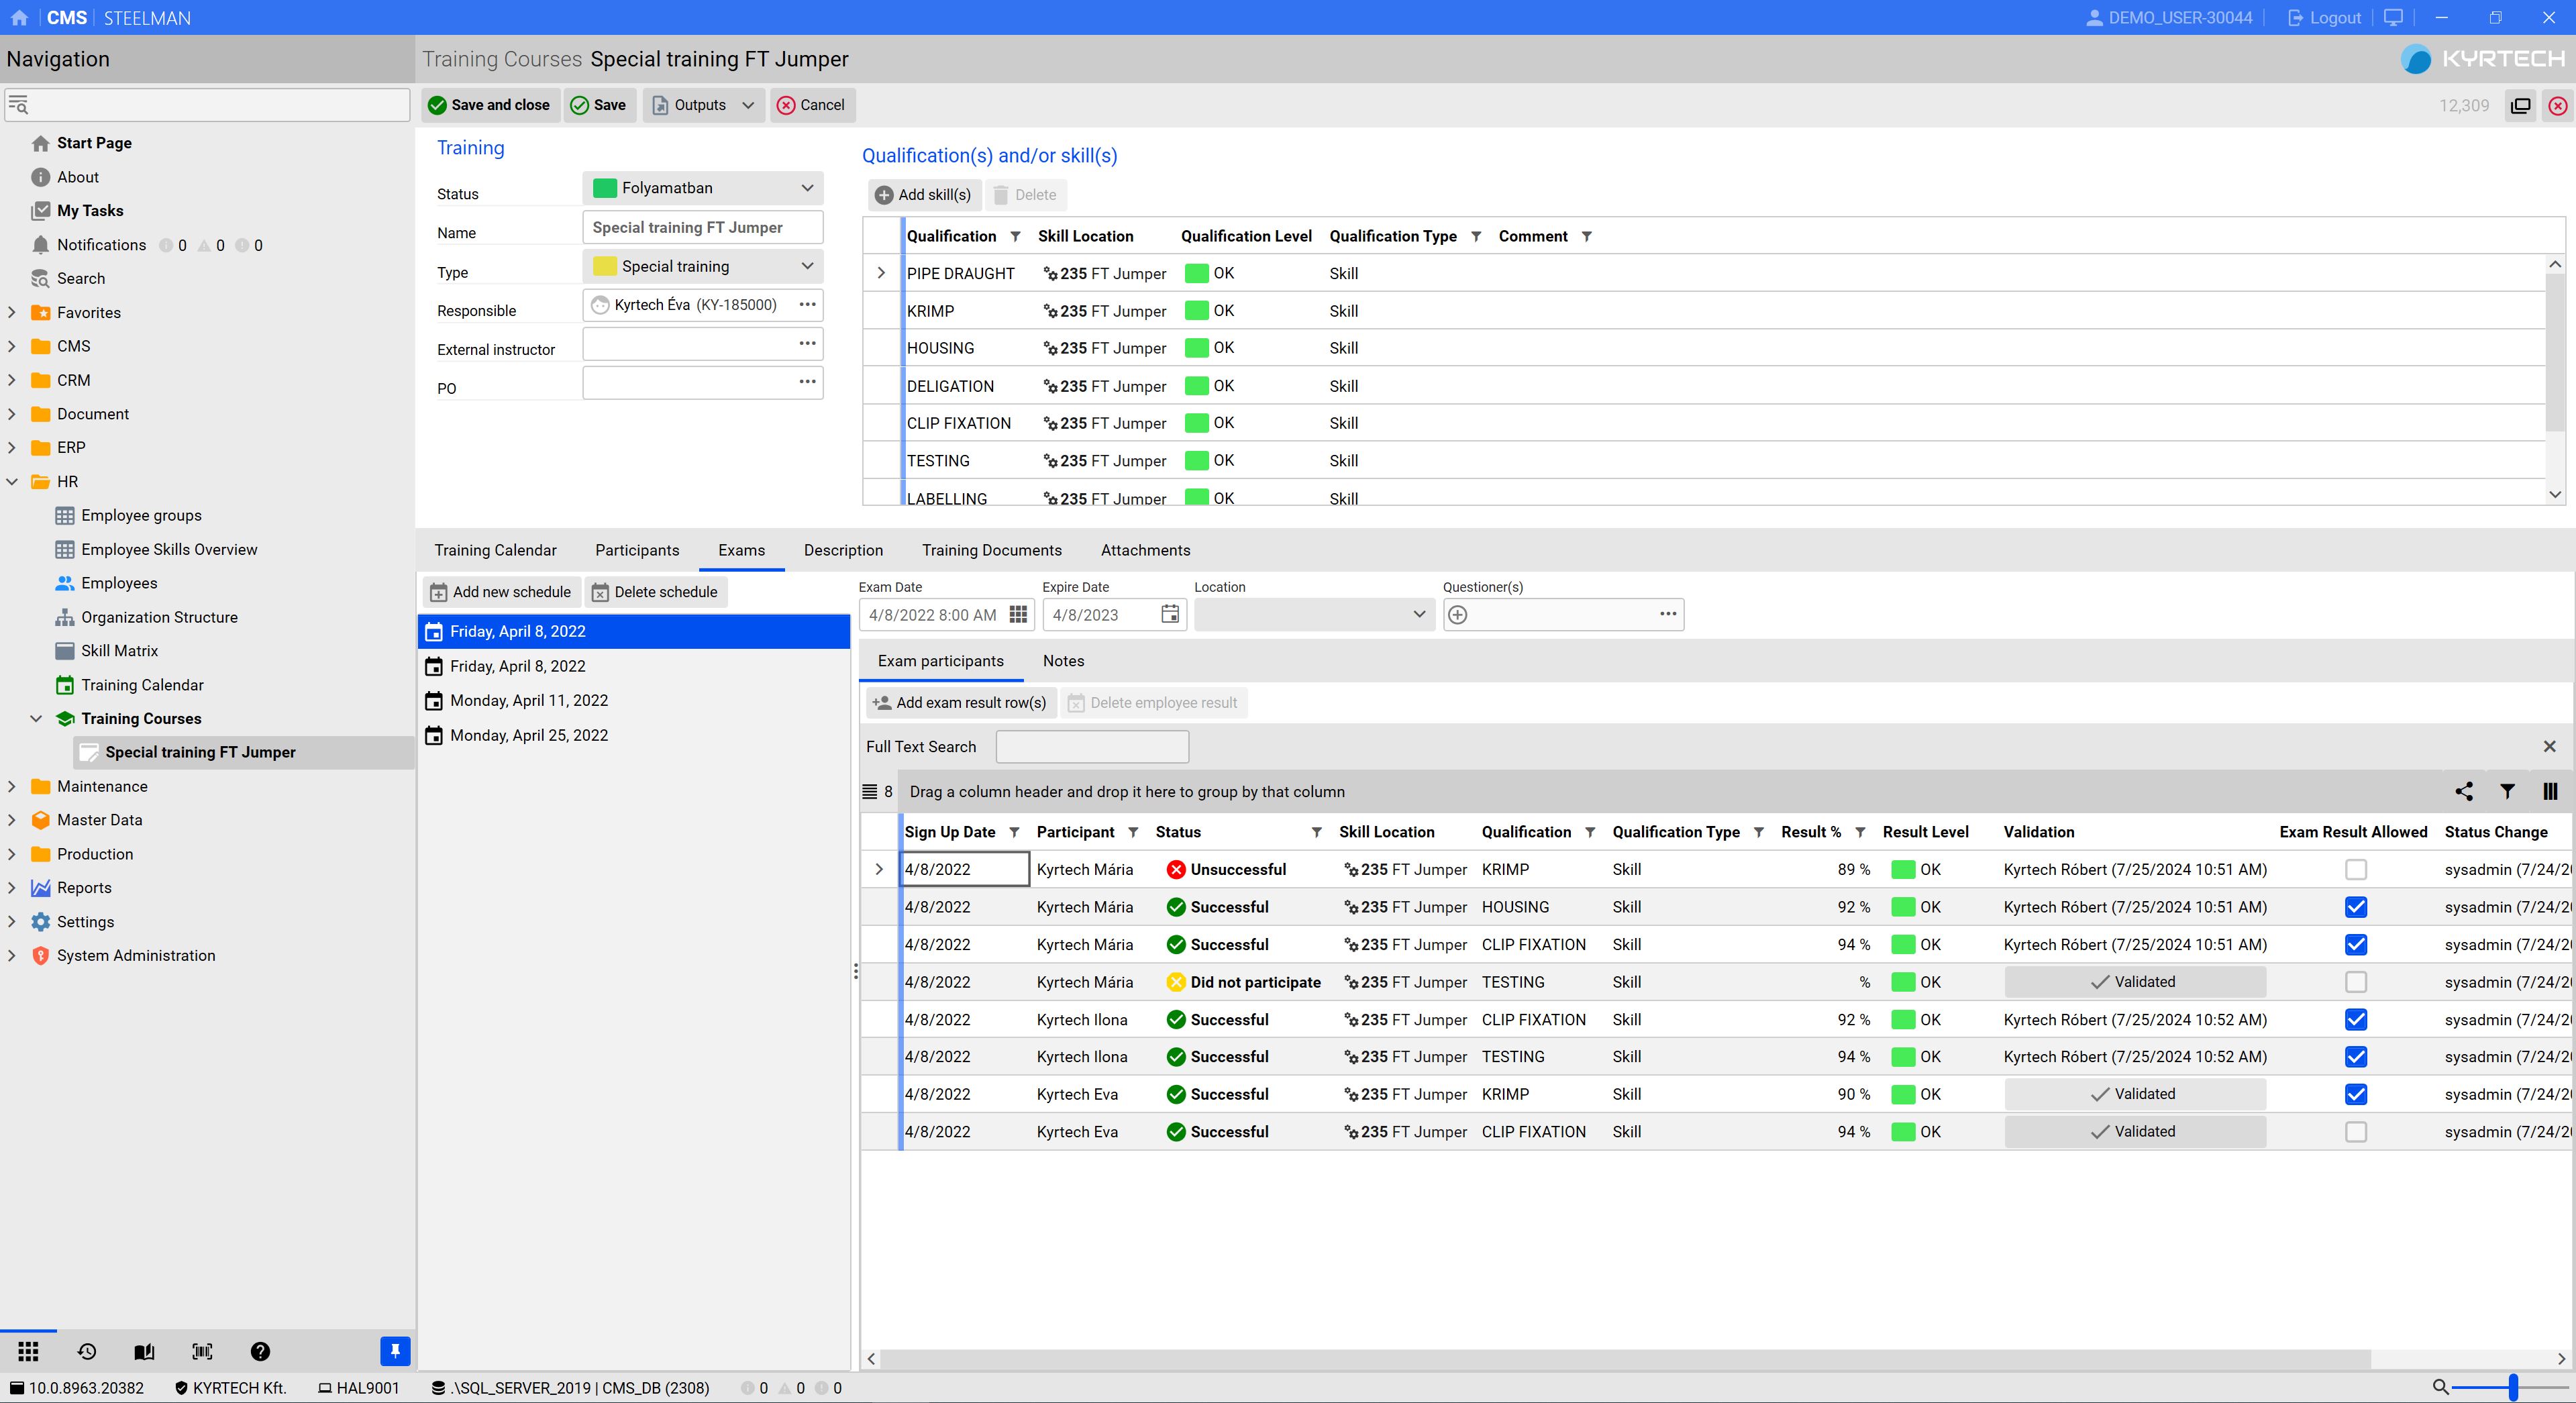Click the share icon in grid toolbar
Image resolution: width=2576 pixels, height=1403 pixels.
[2464, 791]
